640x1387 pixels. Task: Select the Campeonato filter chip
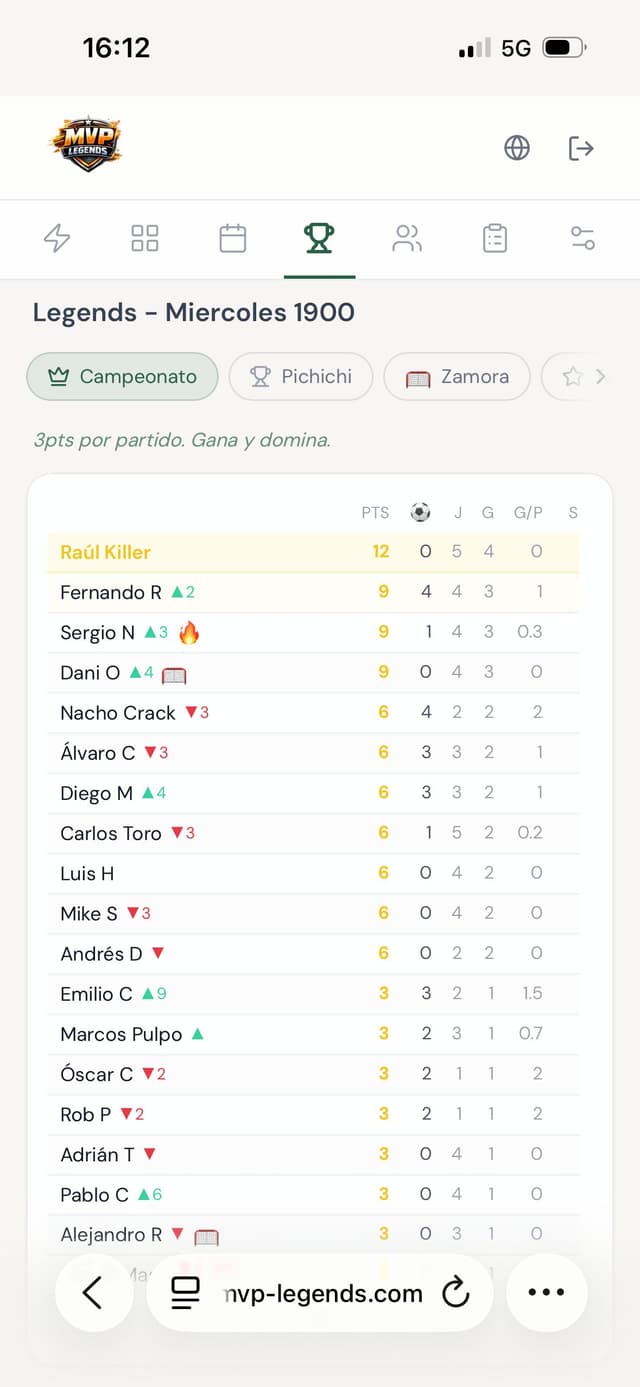pyautogui.click(x=122, y=377)
